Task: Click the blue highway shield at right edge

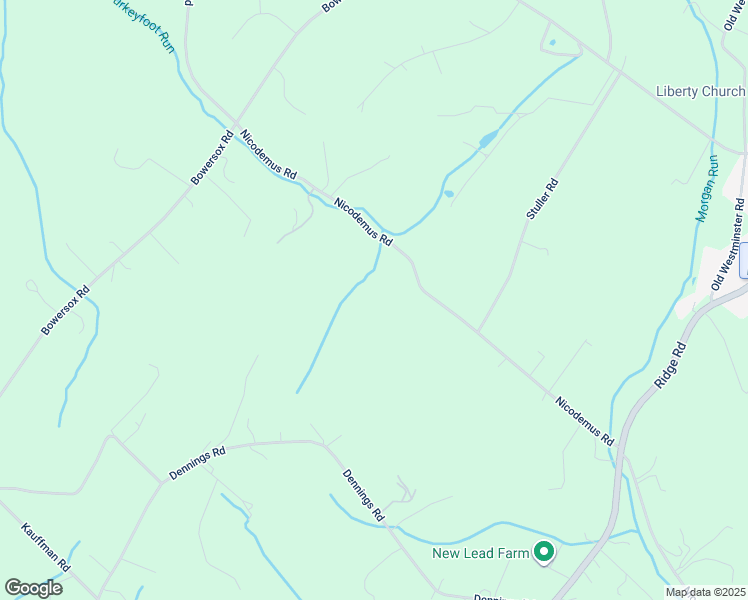Action: pyautogui.click(x=744, y=260)
